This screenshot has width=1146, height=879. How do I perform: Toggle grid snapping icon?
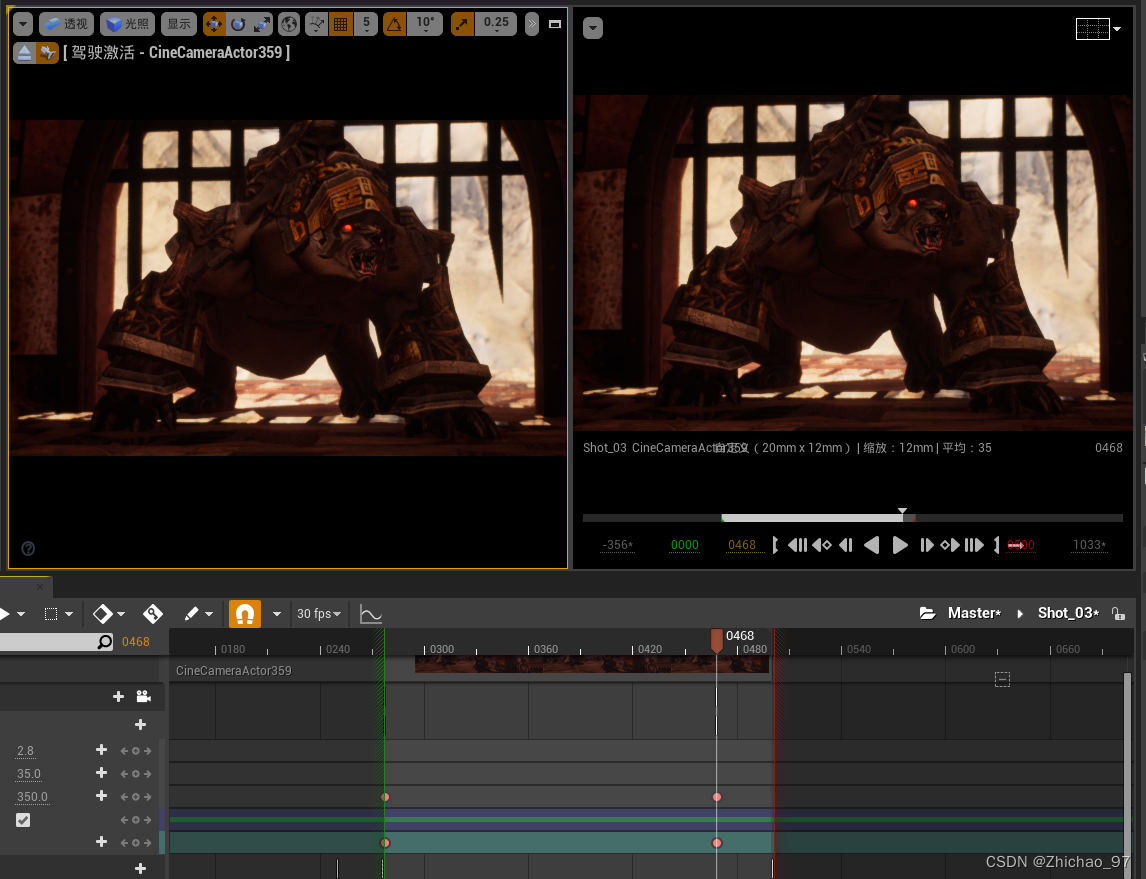tap(340, 24)
